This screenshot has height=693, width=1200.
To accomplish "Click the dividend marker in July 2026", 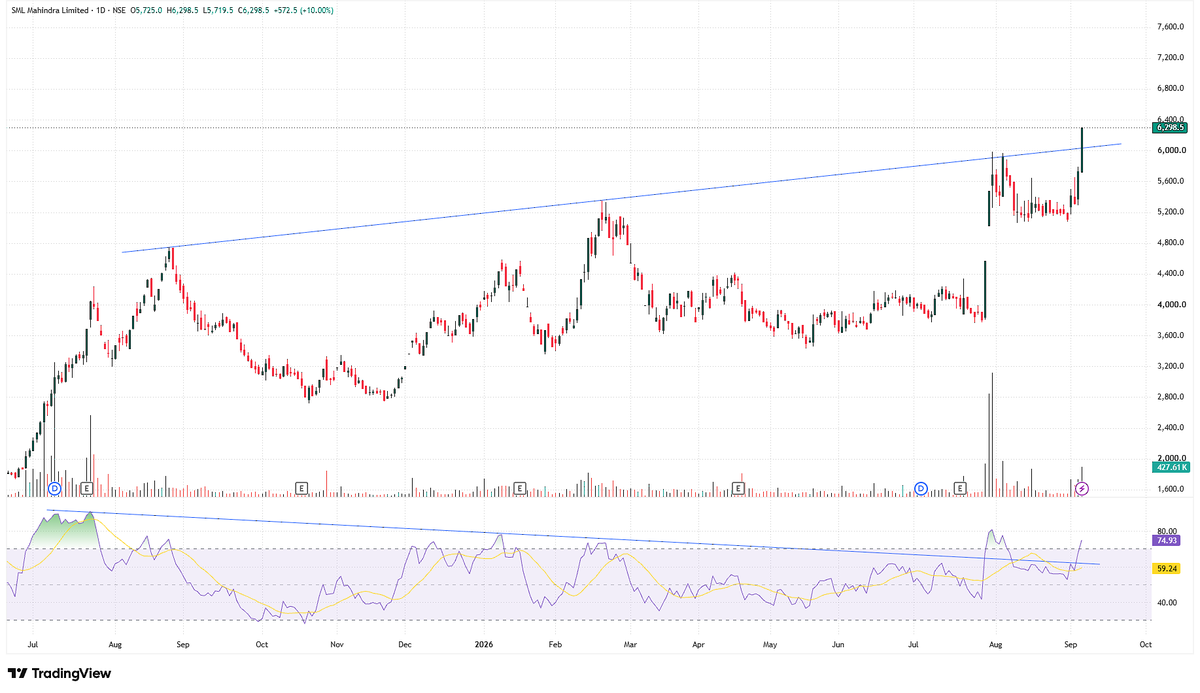I will (x=922, y=488).
